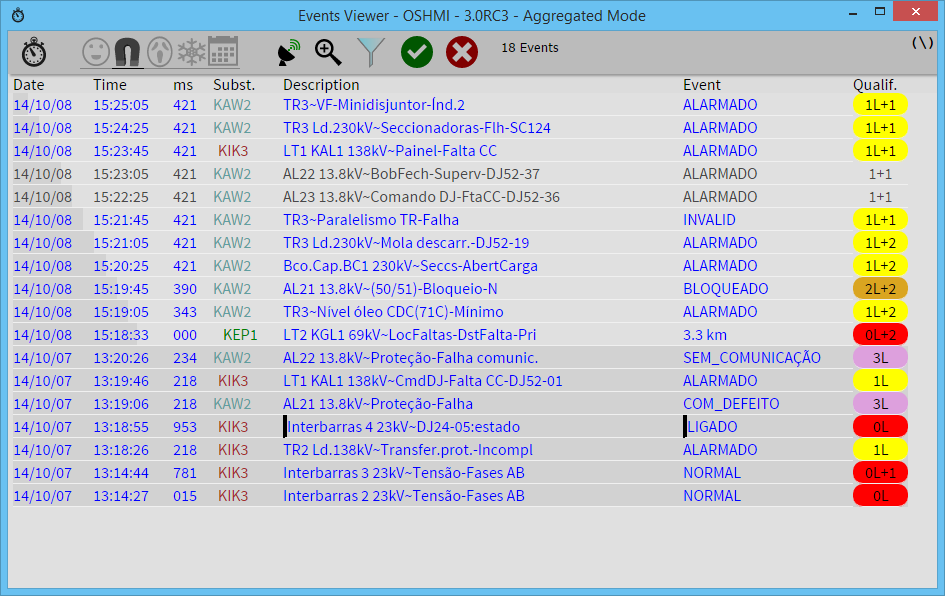Screen dimensions: 945x596
Task: Click the Qualif. column header
Action: tap(874, 85)
